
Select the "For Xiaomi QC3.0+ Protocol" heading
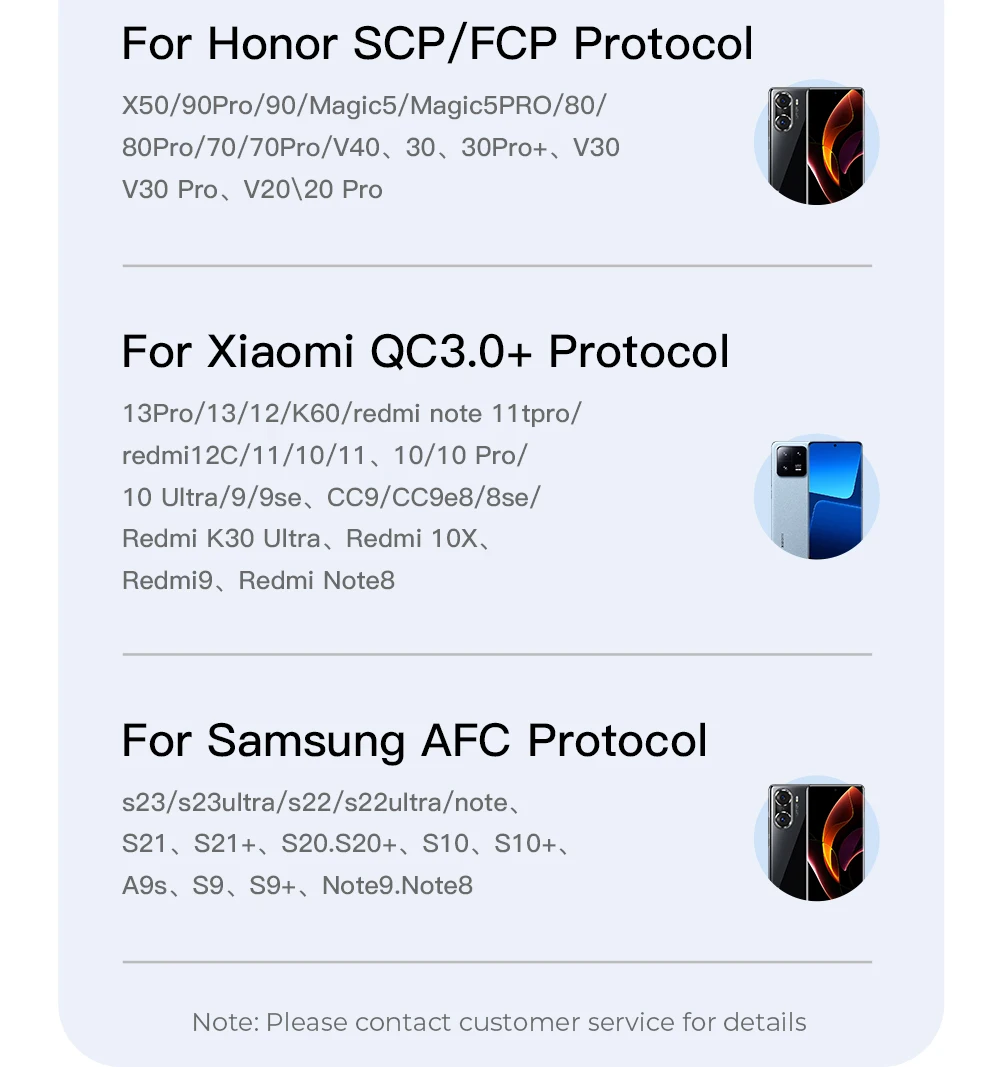point(425,352)
